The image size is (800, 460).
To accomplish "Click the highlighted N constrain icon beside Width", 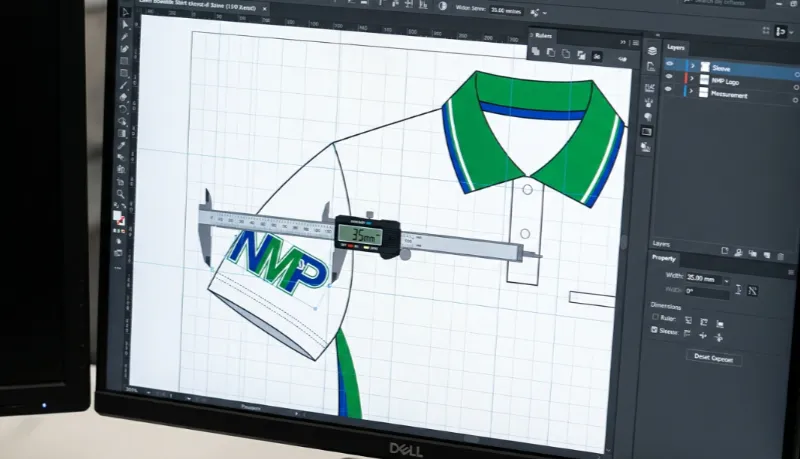I will (752, 291).
